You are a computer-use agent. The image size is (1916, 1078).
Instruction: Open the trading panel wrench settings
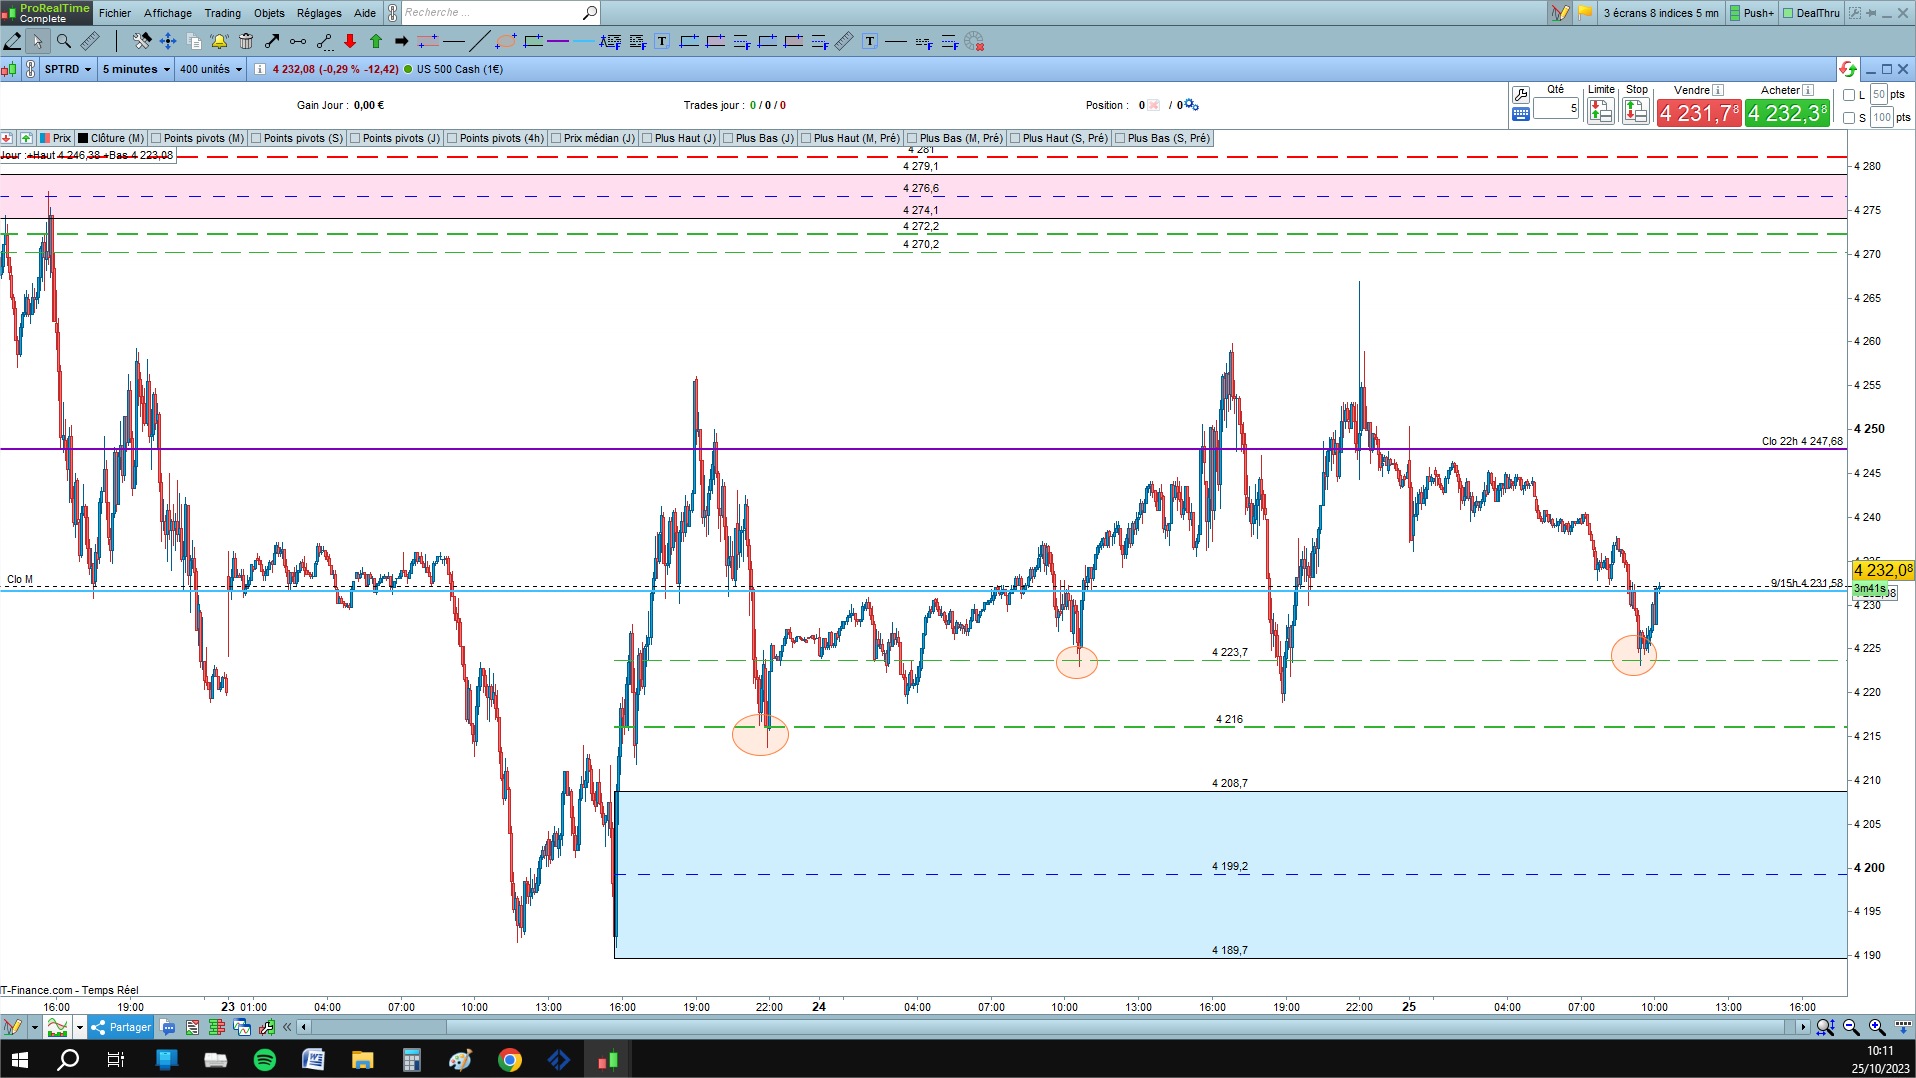pos(1521,95)
